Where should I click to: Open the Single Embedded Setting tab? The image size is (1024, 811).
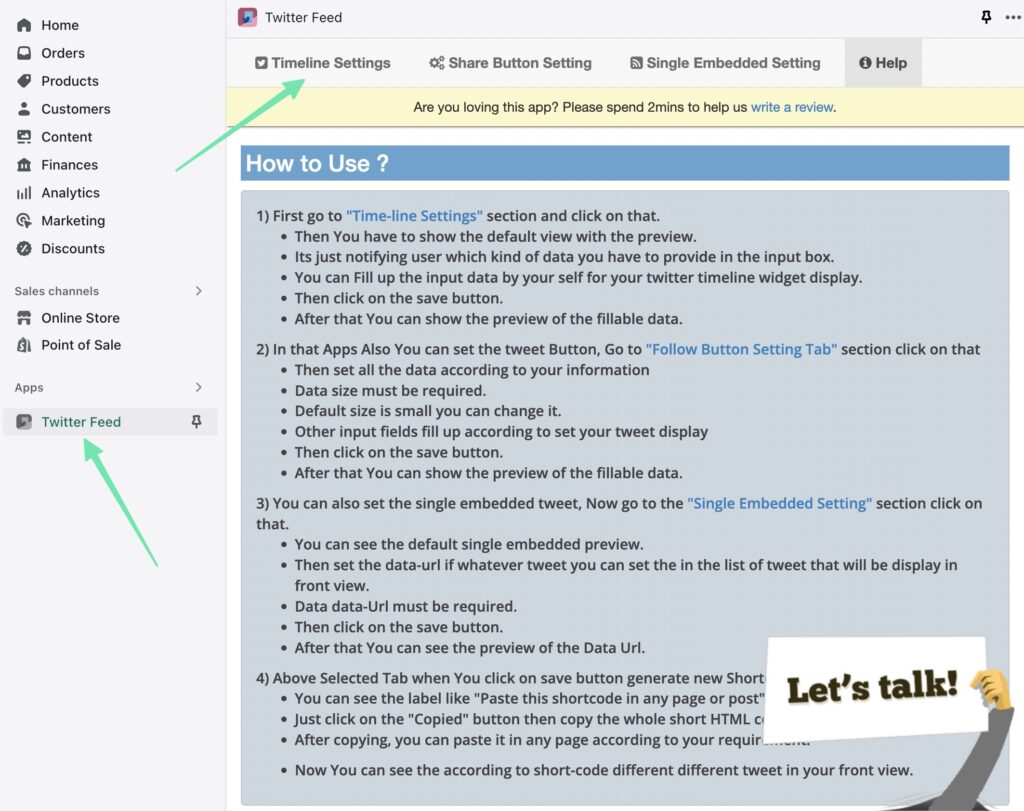coord(725,62)
